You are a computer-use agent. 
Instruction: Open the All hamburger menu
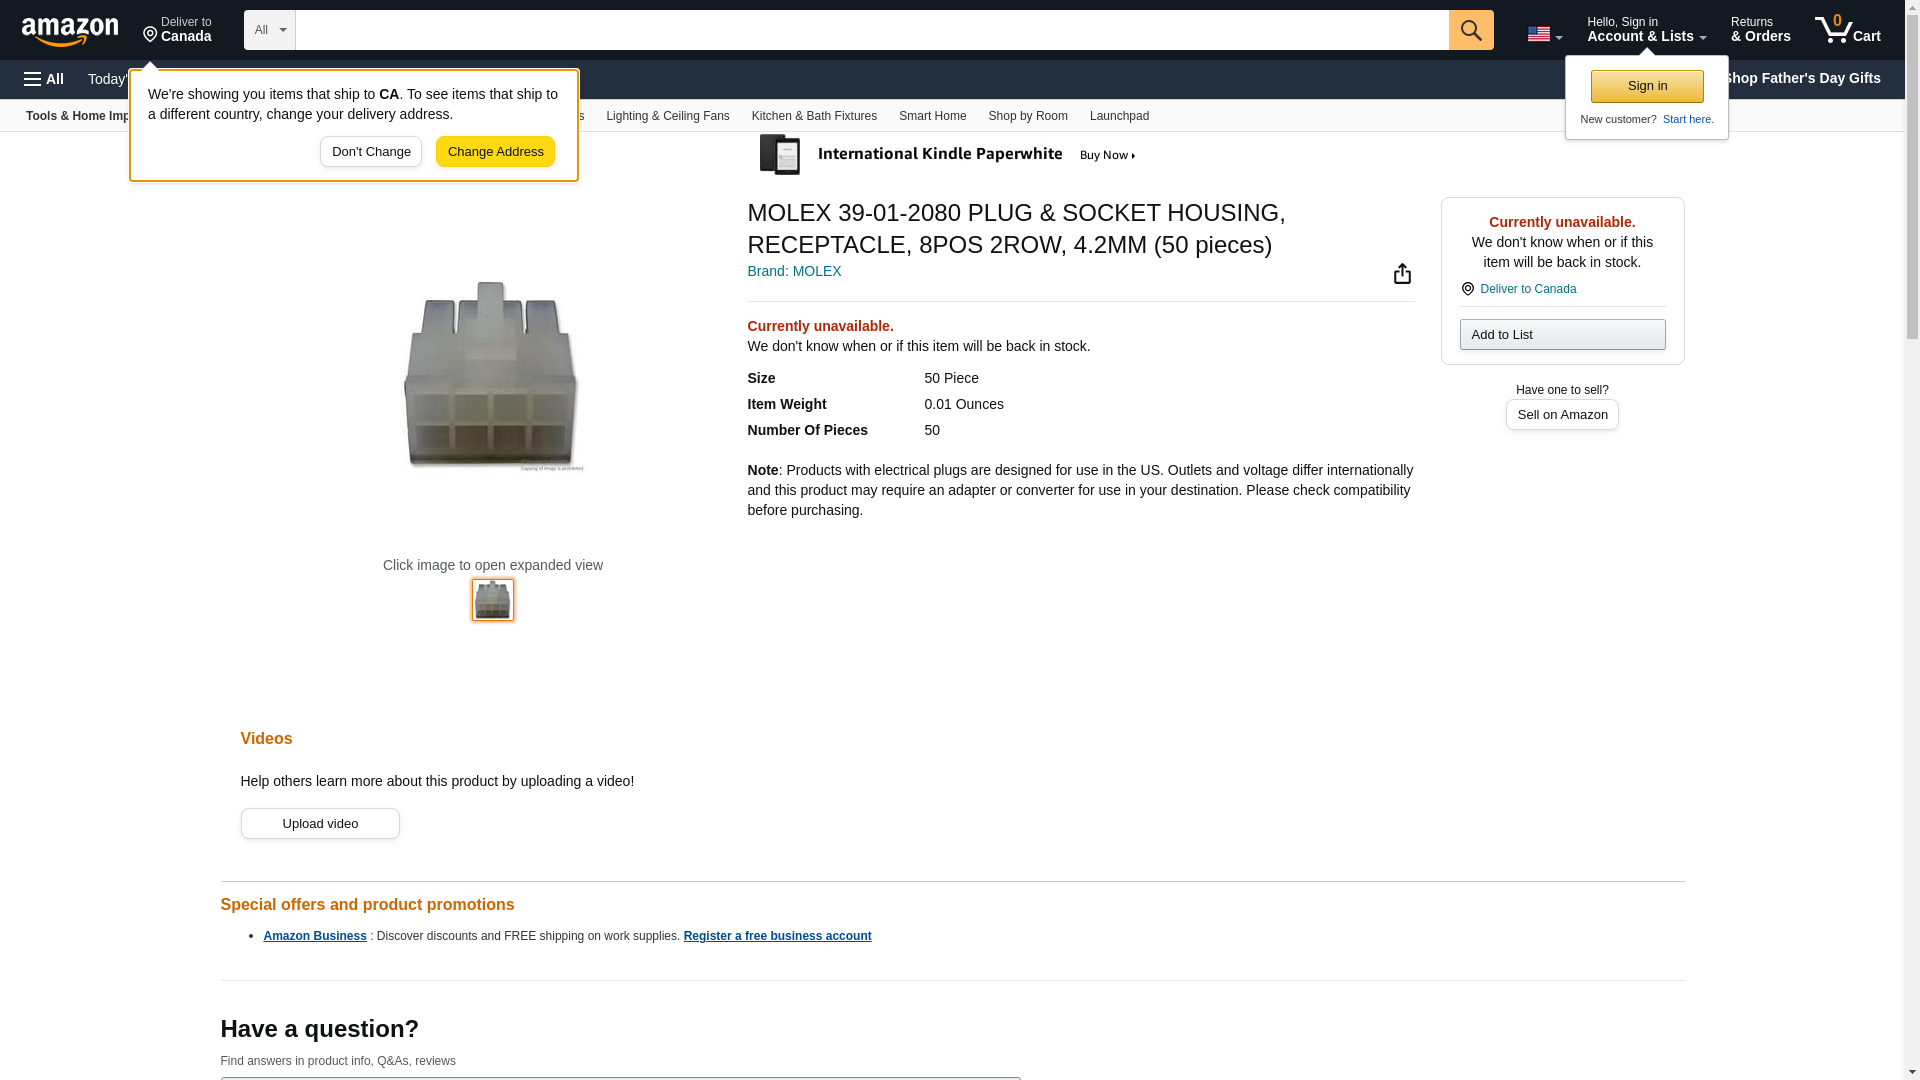coord(44,79)
